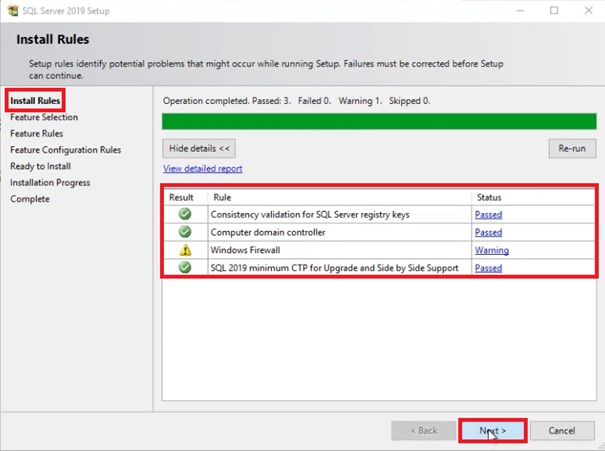Screen dimensions: 605x451
Task: Select SQL 2019 minimum CTP for Upgrade rule text
Action: [335, 268]
